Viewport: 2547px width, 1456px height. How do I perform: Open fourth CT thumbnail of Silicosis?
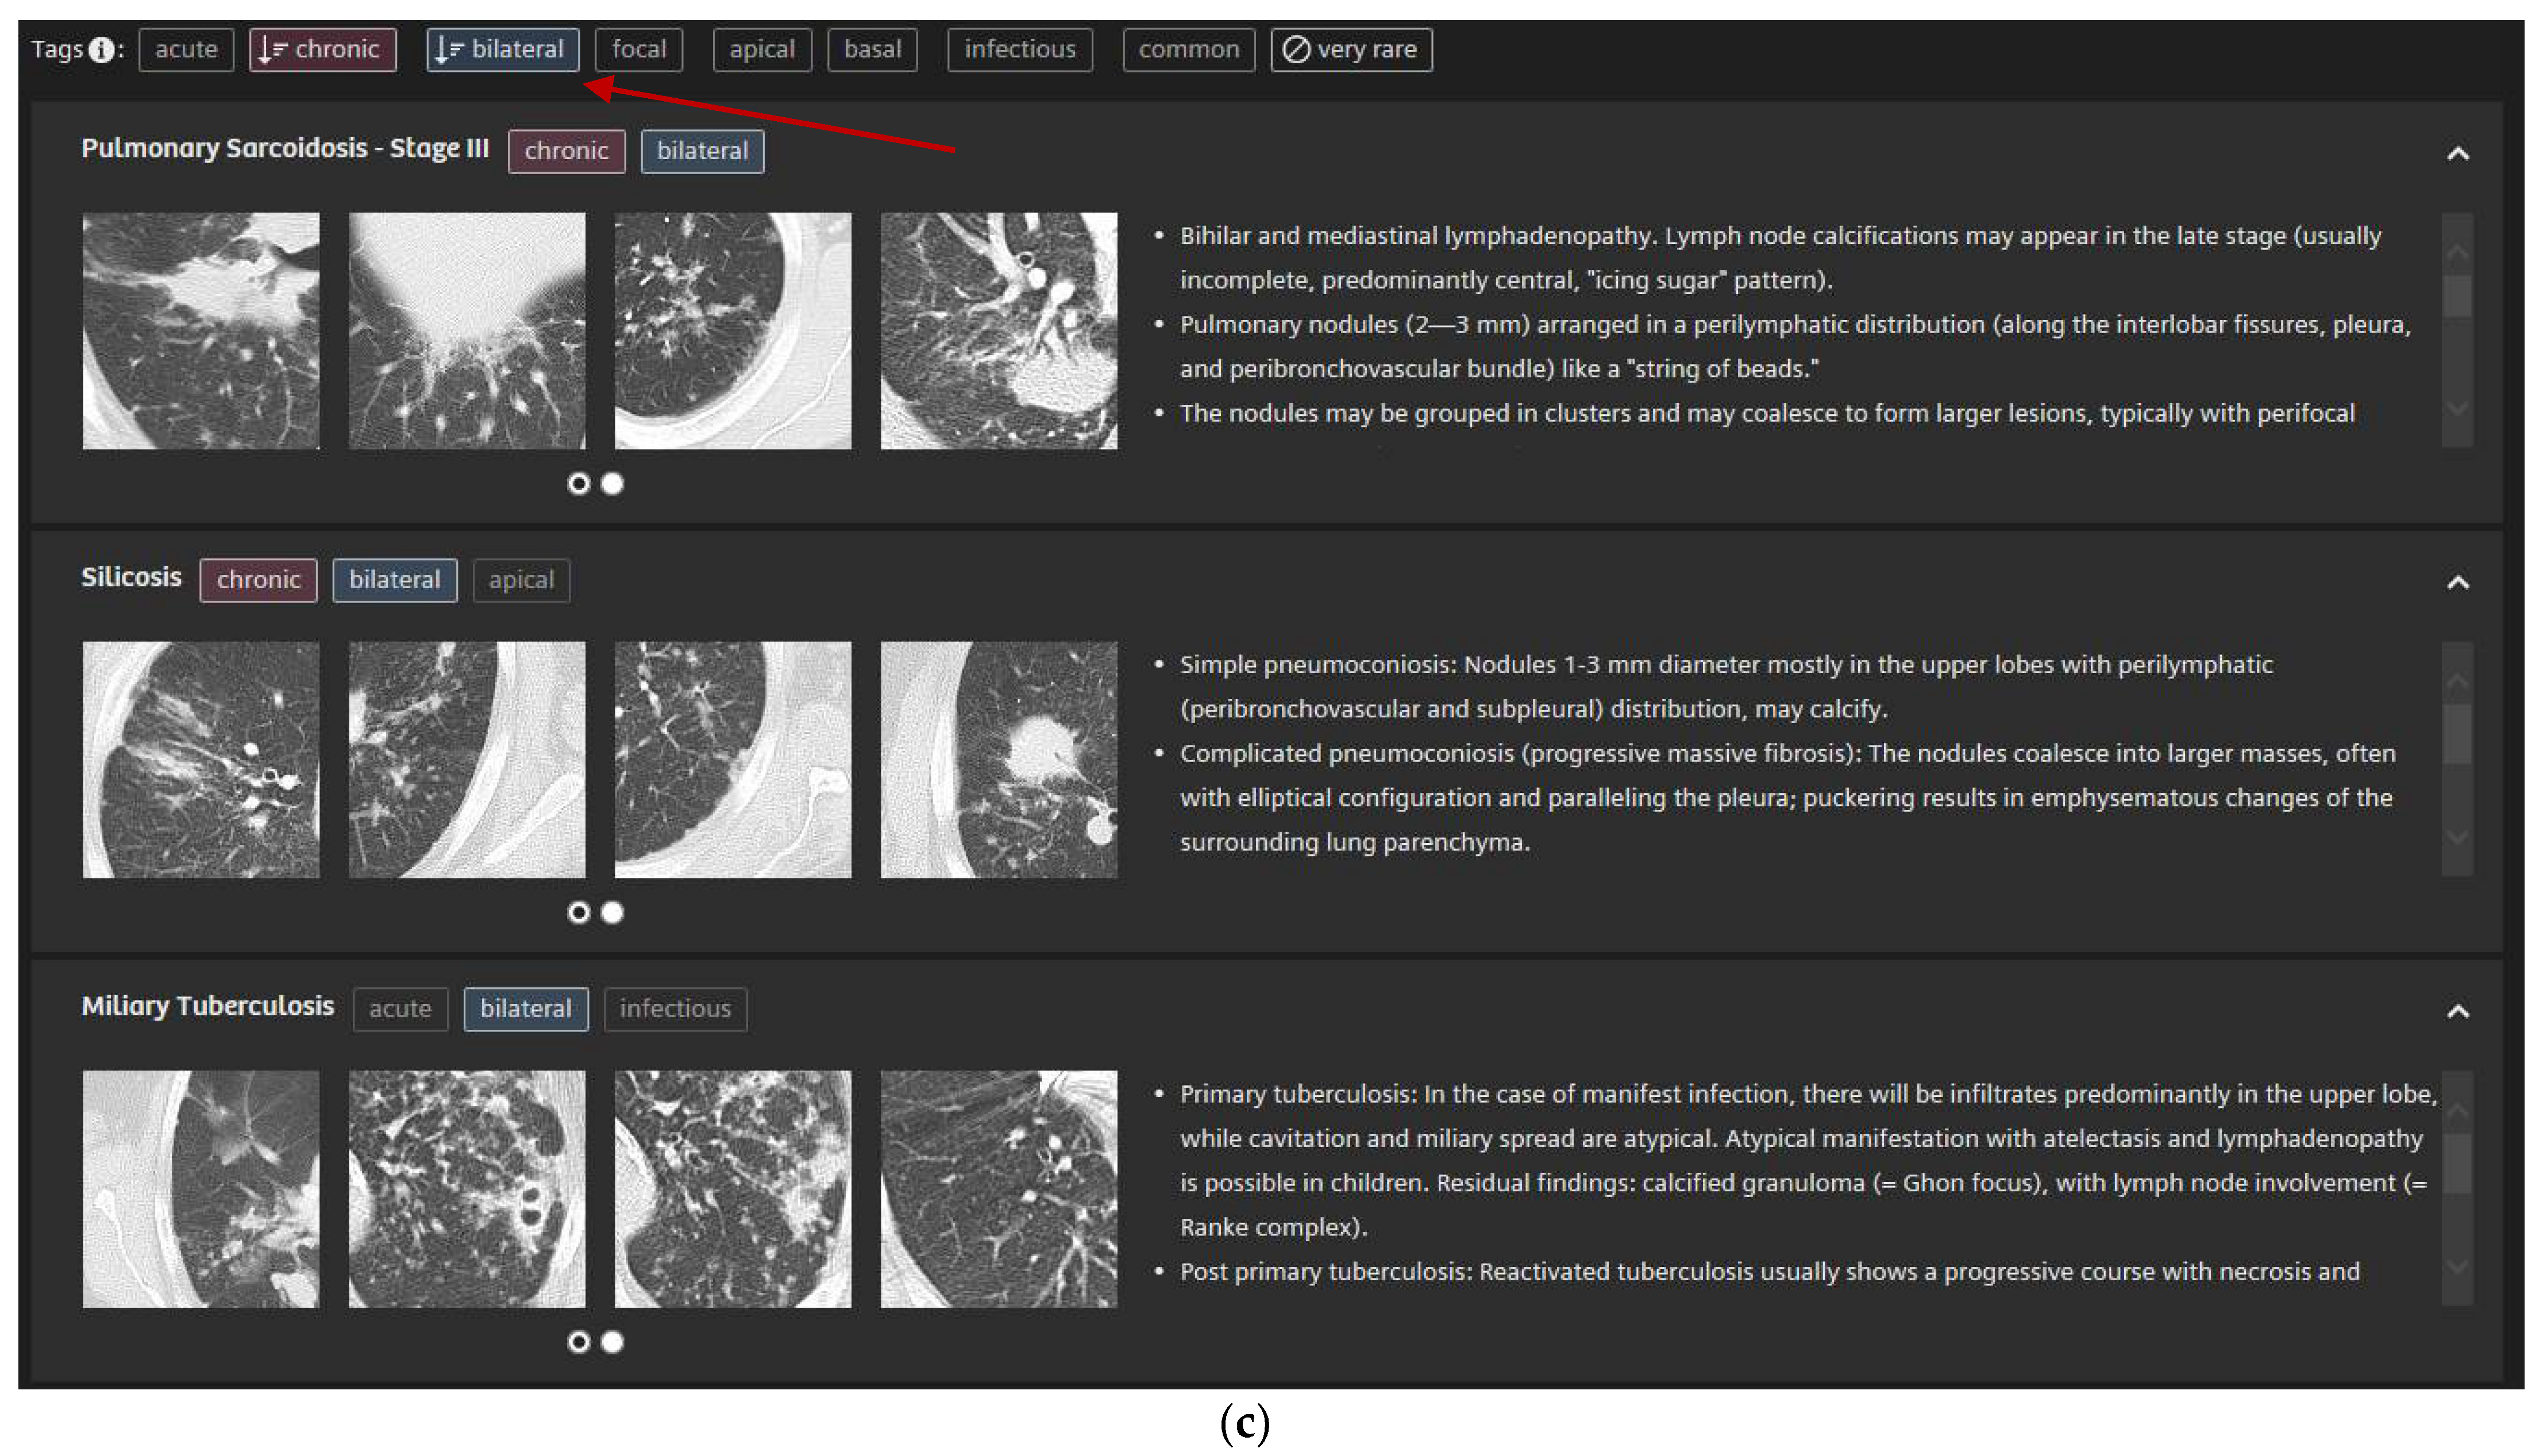(999, 760)
